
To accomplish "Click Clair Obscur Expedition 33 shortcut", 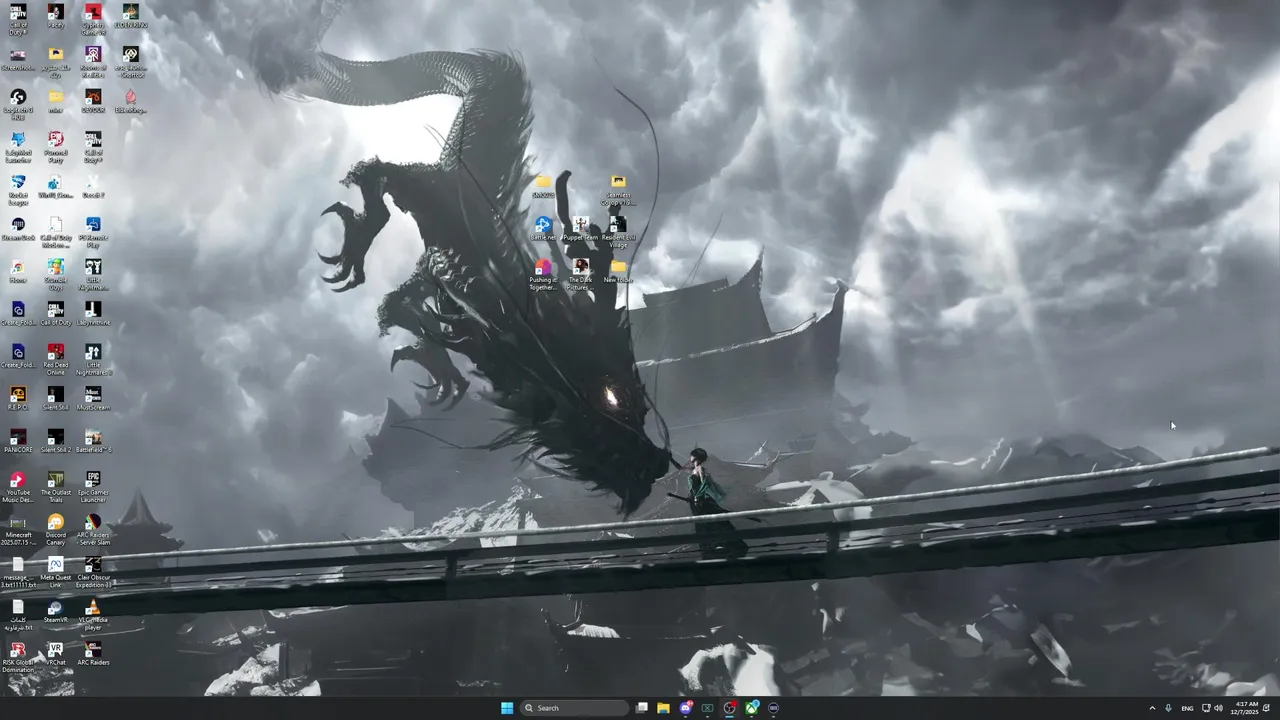I will (x=93, y=570).
